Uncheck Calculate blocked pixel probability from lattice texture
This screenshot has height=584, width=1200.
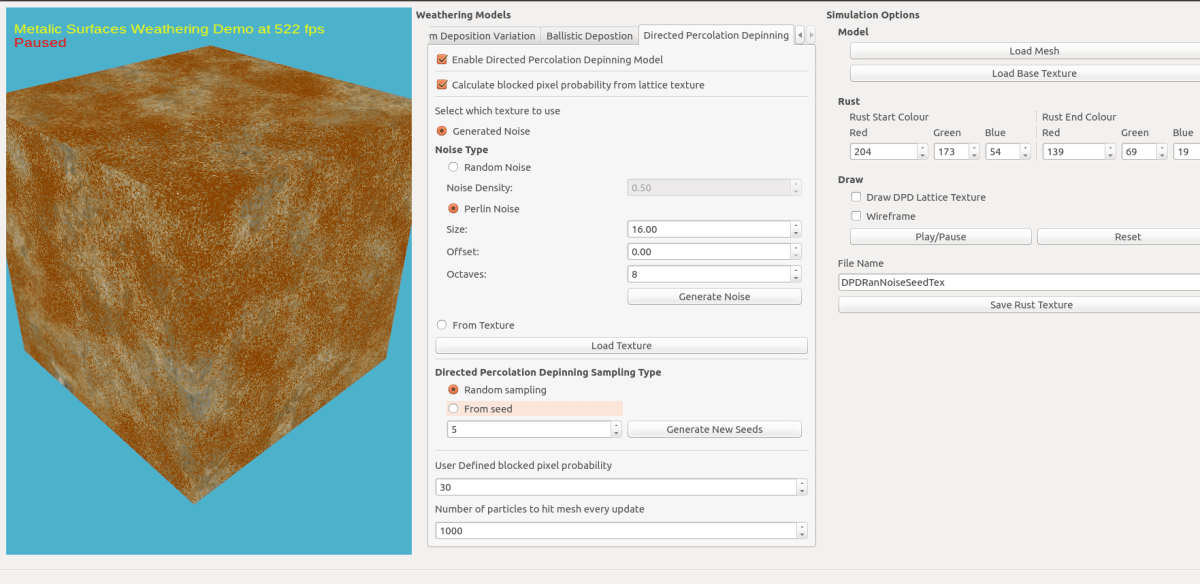point(442,85)
